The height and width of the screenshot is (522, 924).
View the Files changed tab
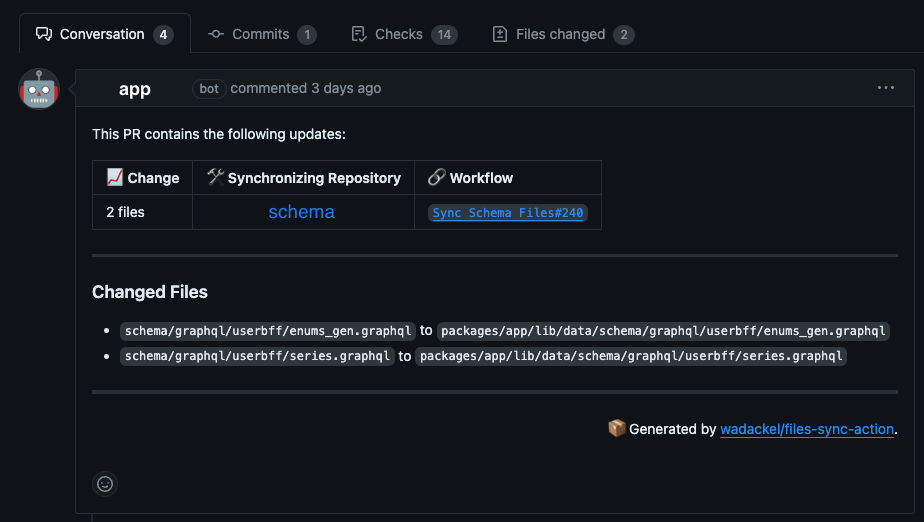pos(563,34)
